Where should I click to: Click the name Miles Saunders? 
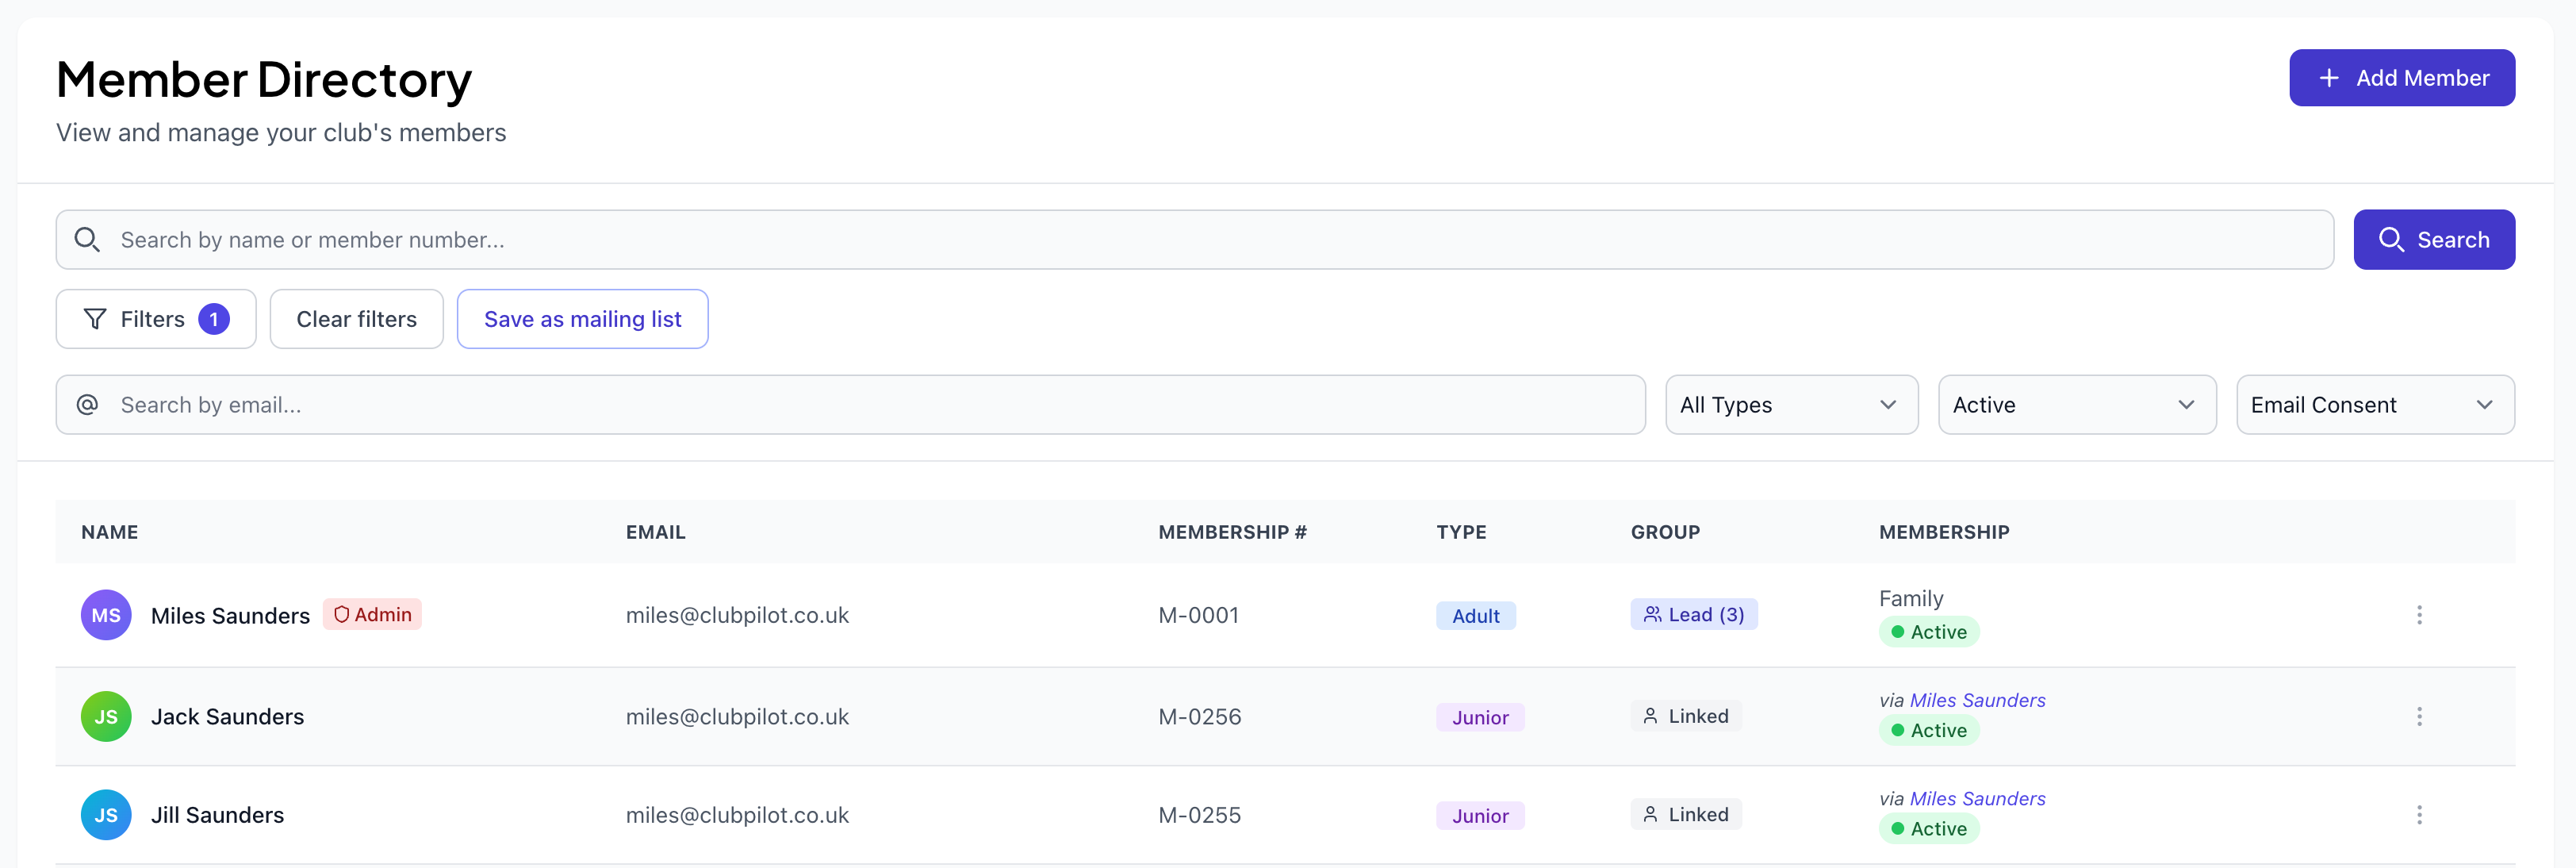[230, 616]
